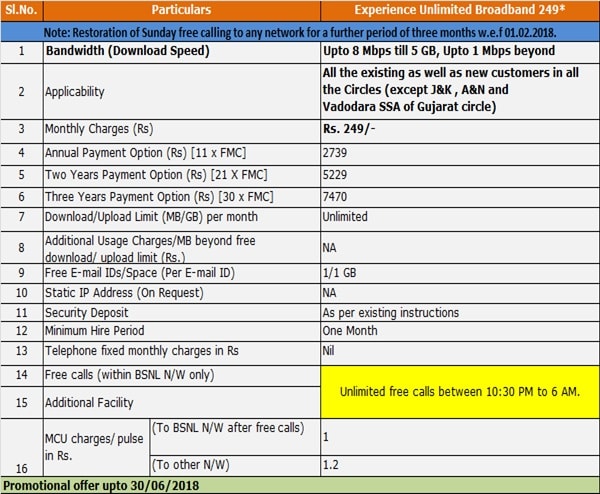The image size is (600, 494).
Task: Select 'Experience Unlimited Broadband 249*' header cell
Action: click(460, 10)
